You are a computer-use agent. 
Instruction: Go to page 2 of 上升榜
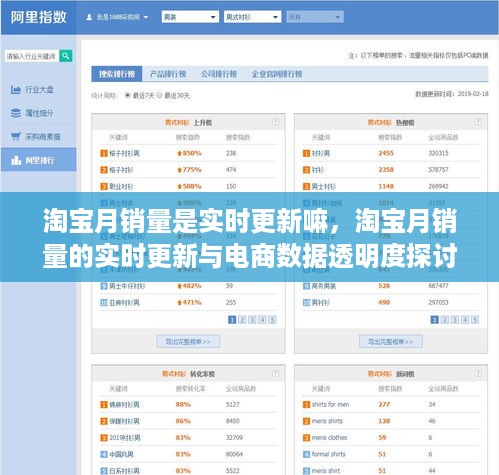pos(242,320)
